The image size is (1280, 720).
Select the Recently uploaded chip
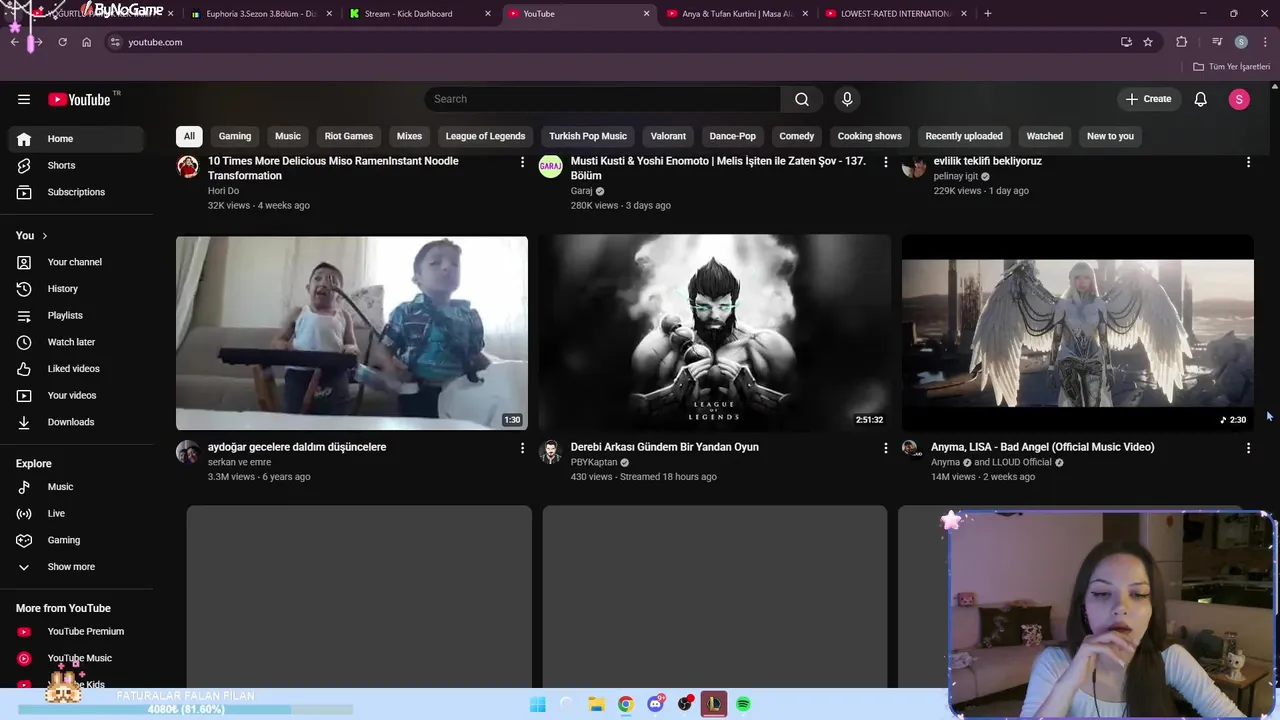click(964, 136)
